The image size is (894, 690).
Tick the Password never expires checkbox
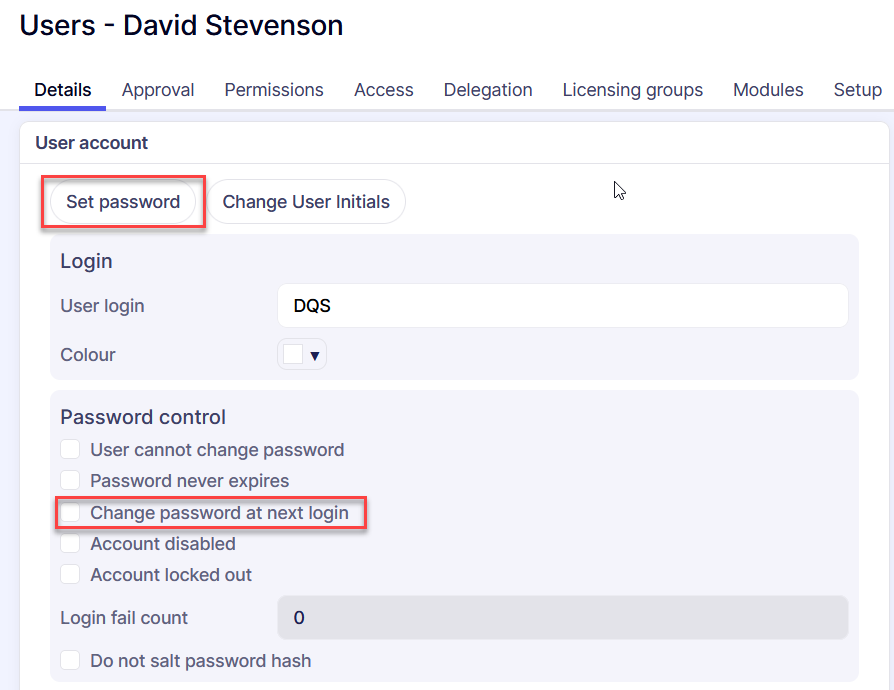tap(70, 481)
